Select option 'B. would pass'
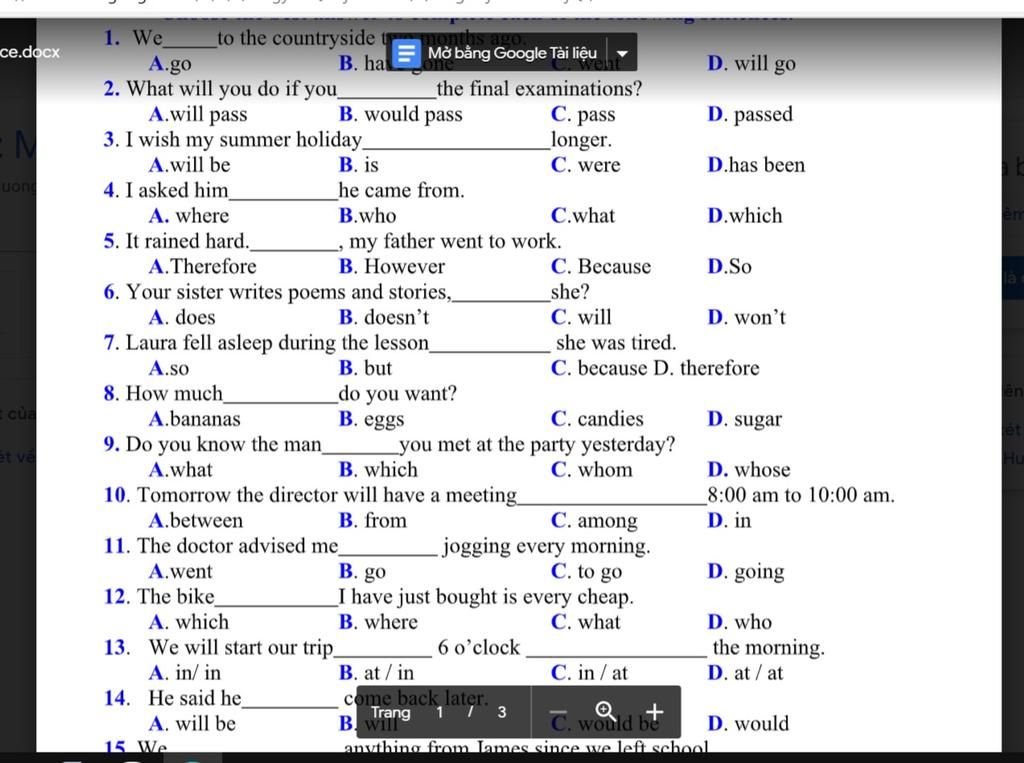This screenshot has width=1024, height=763. pos(400,114)
